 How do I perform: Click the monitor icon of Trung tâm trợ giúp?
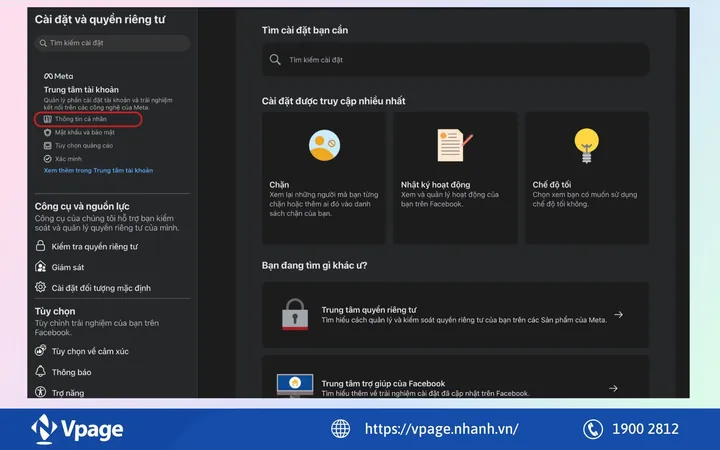click(x=295, y=386)
